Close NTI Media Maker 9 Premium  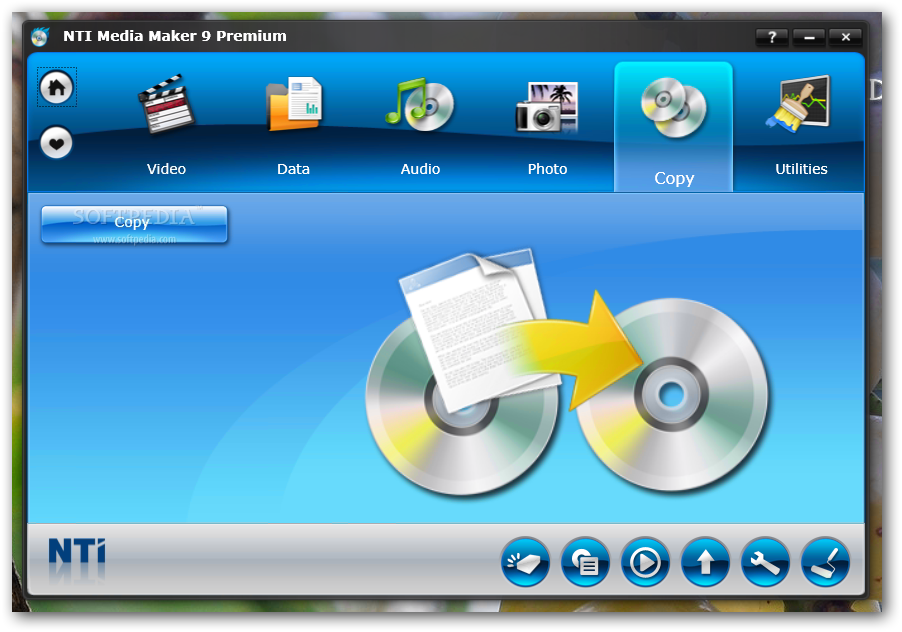(846, 37)
